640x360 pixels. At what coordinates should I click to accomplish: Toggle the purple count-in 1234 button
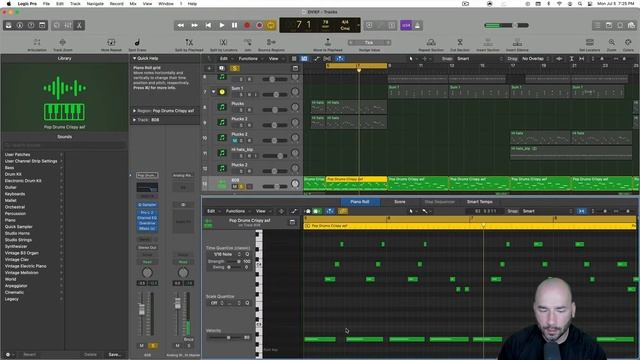(406, 25)
